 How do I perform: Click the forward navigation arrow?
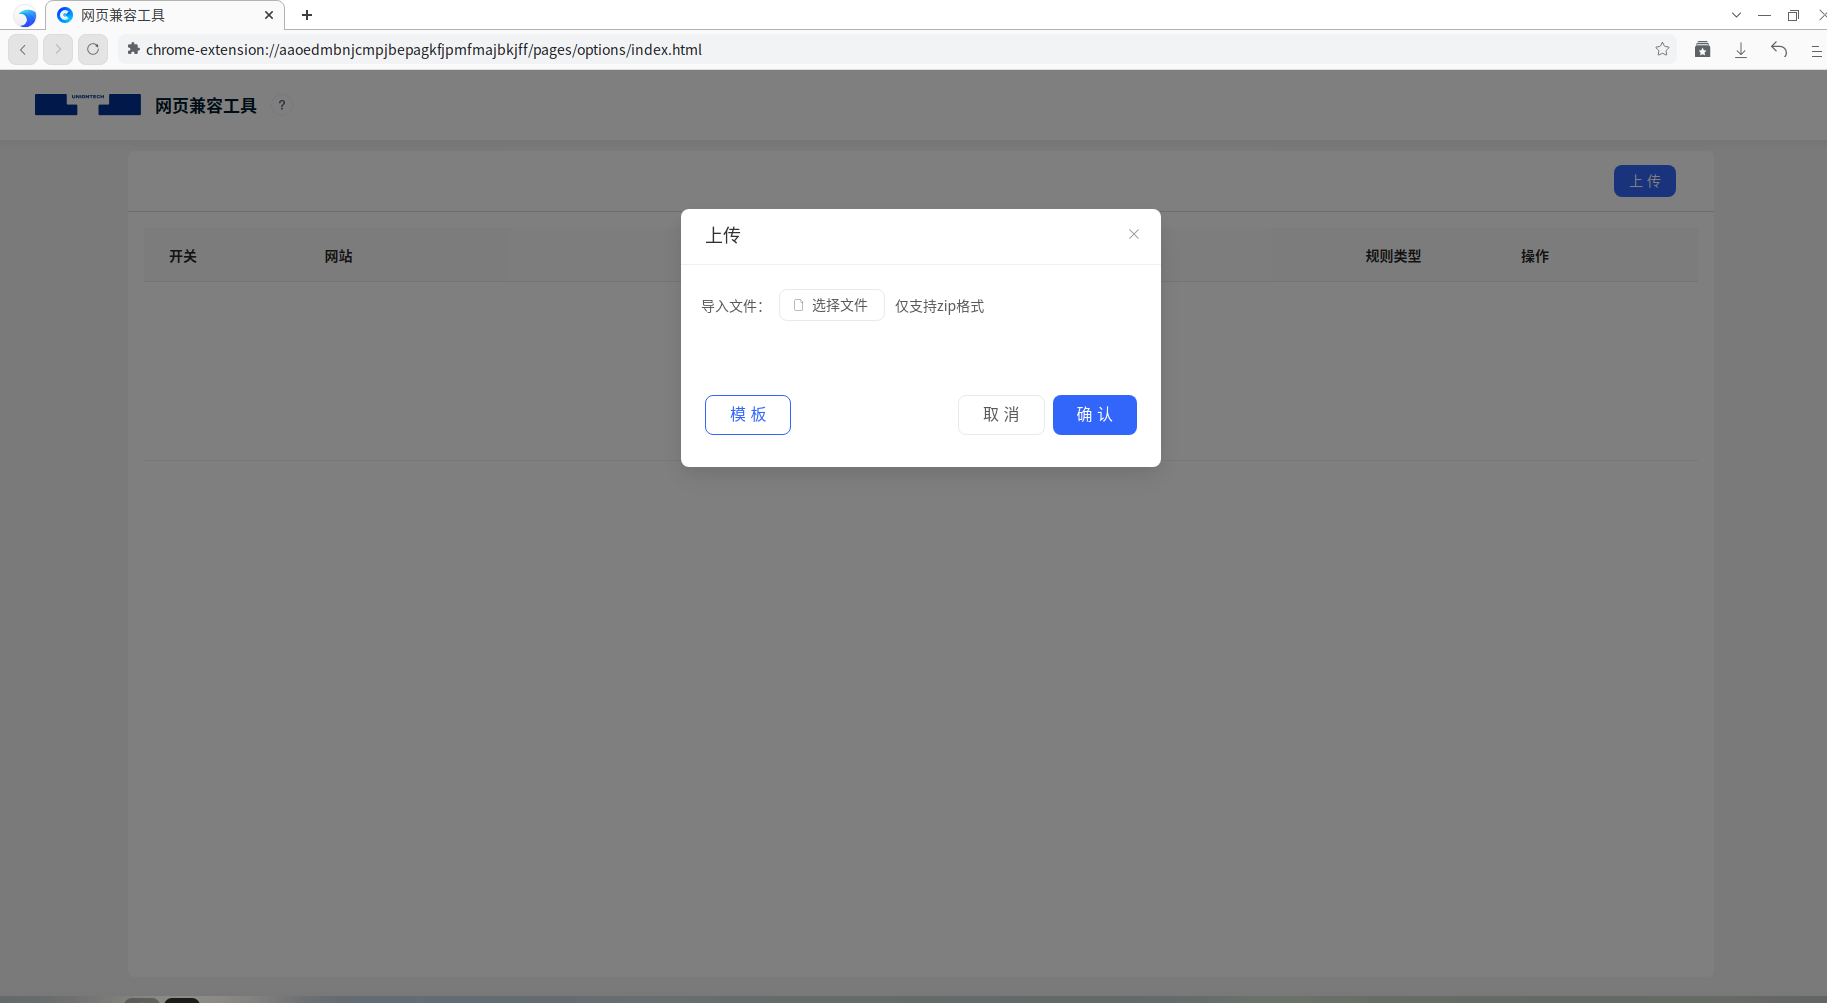[x=58, y=49]
